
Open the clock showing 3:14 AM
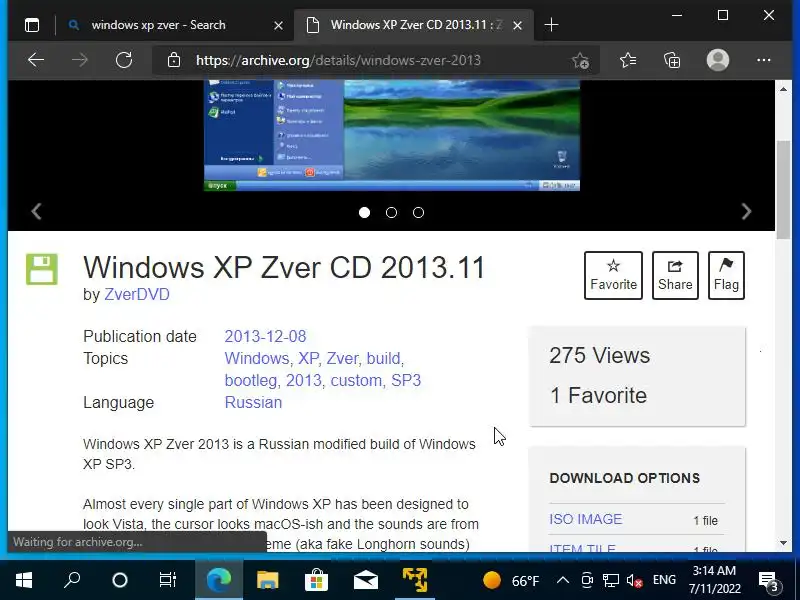point(714,580)
